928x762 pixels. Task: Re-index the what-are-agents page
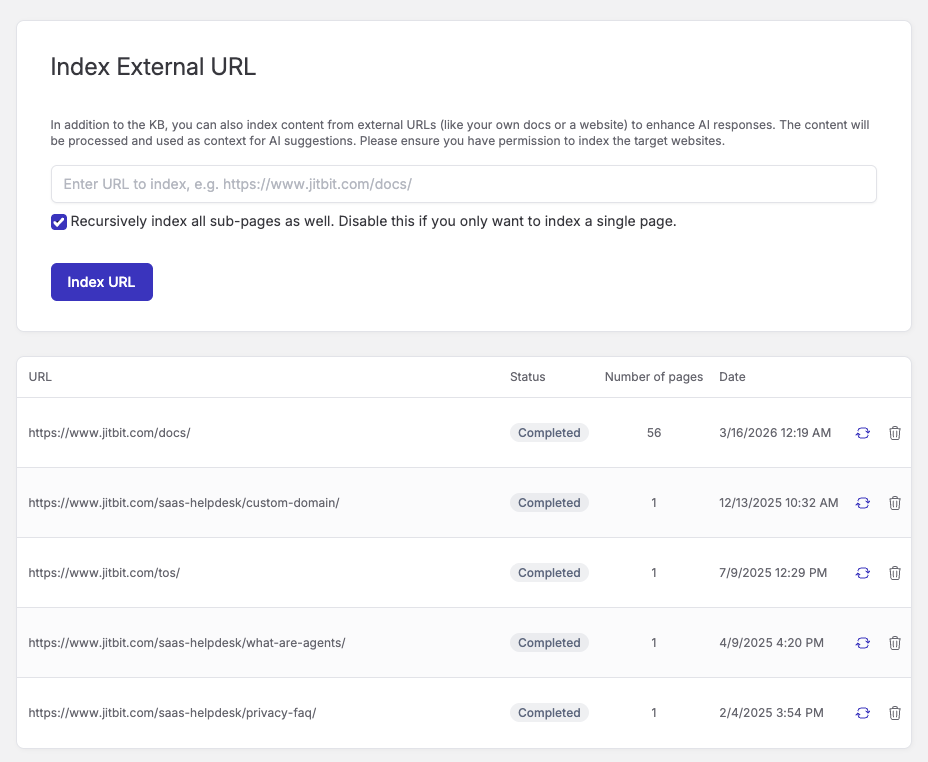tap(862, 643)
